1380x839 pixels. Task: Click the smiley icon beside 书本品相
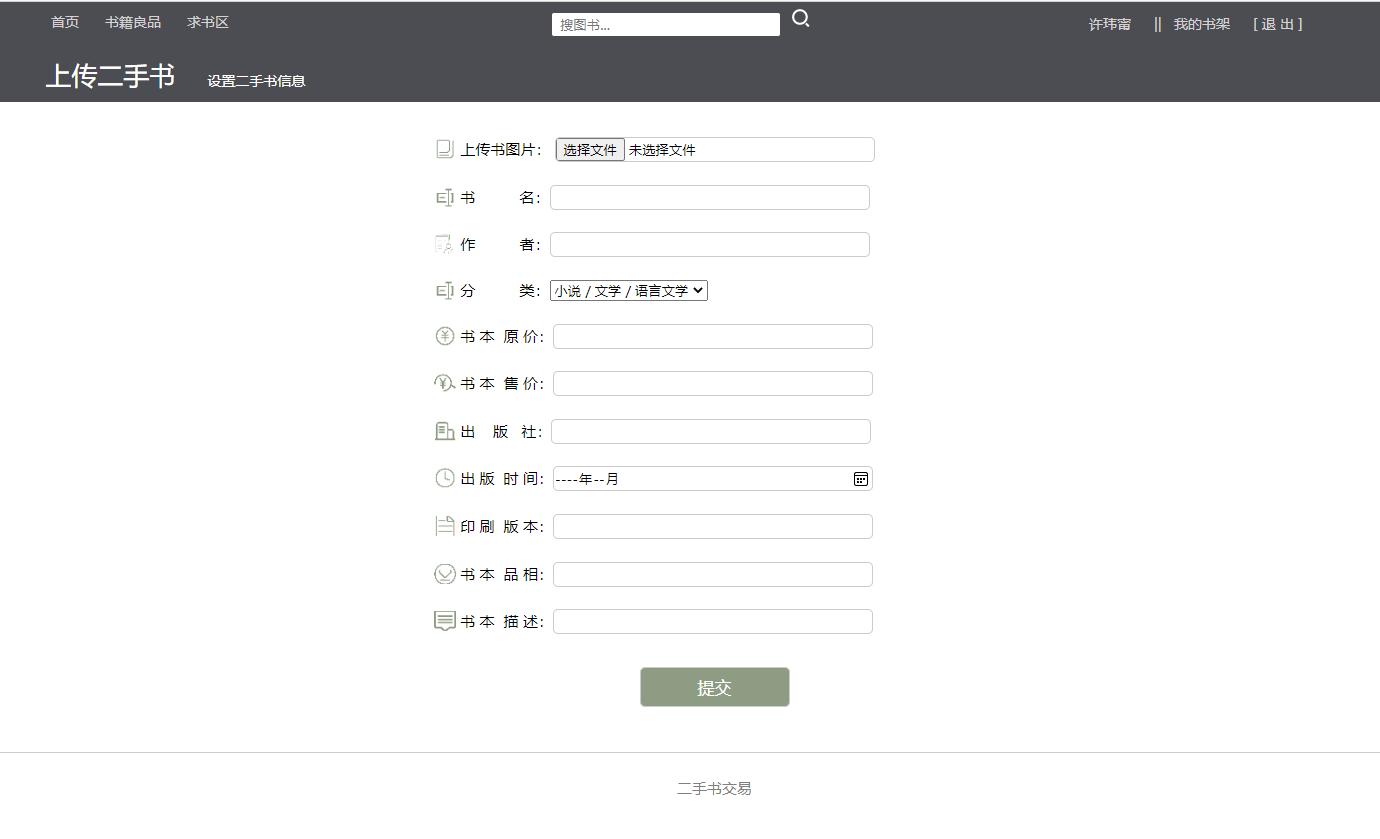click(x=444, y=573)
